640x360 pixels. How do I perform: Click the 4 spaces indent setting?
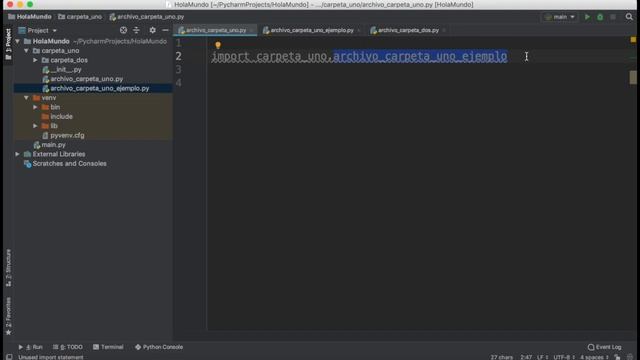coord(594,357)
